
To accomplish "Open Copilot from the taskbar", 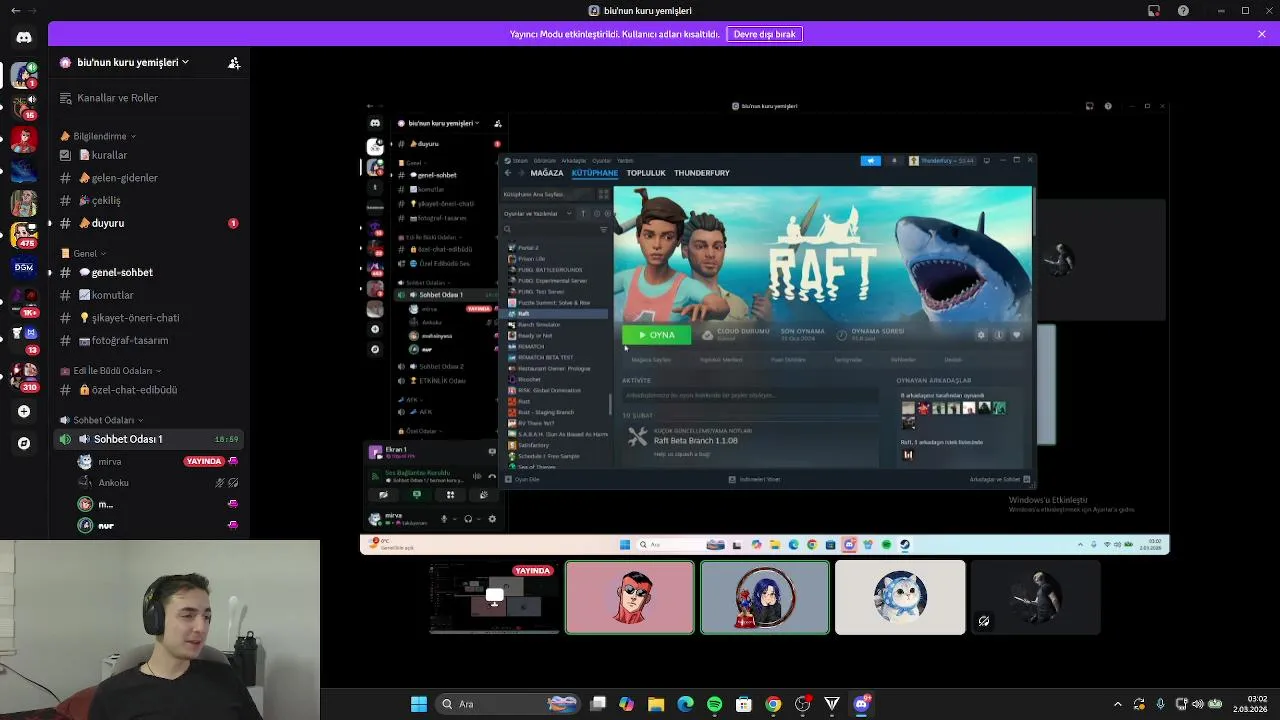I will coord(627,704).
